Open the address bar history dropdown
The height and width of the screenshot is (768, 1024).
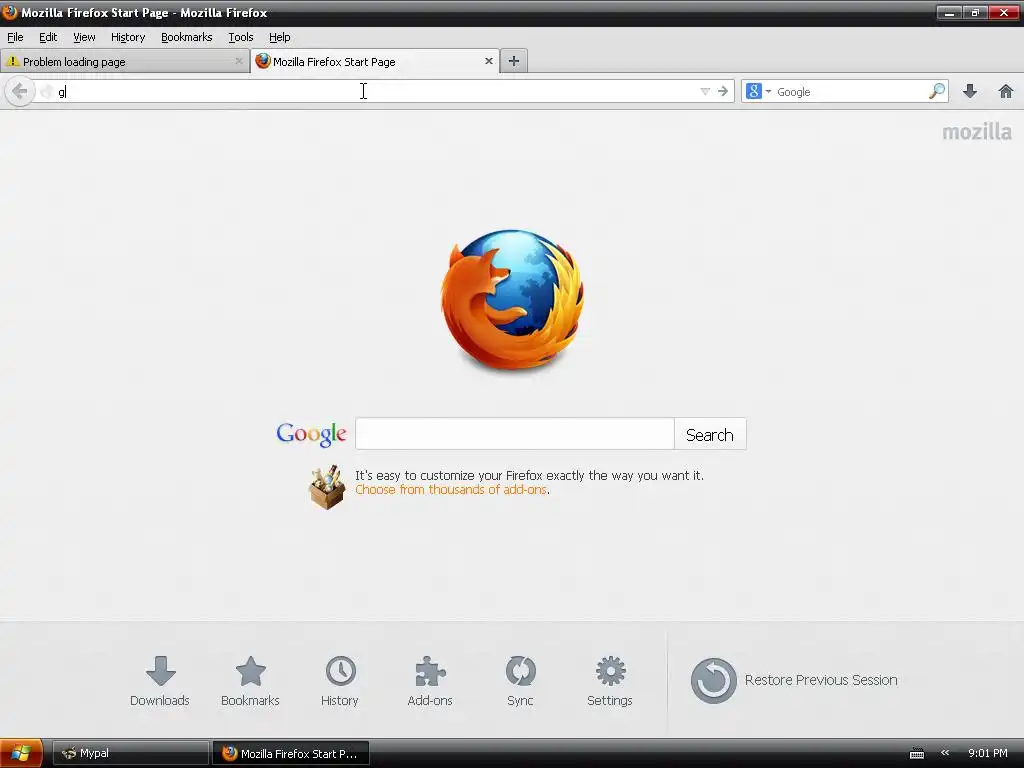point(705,91)
